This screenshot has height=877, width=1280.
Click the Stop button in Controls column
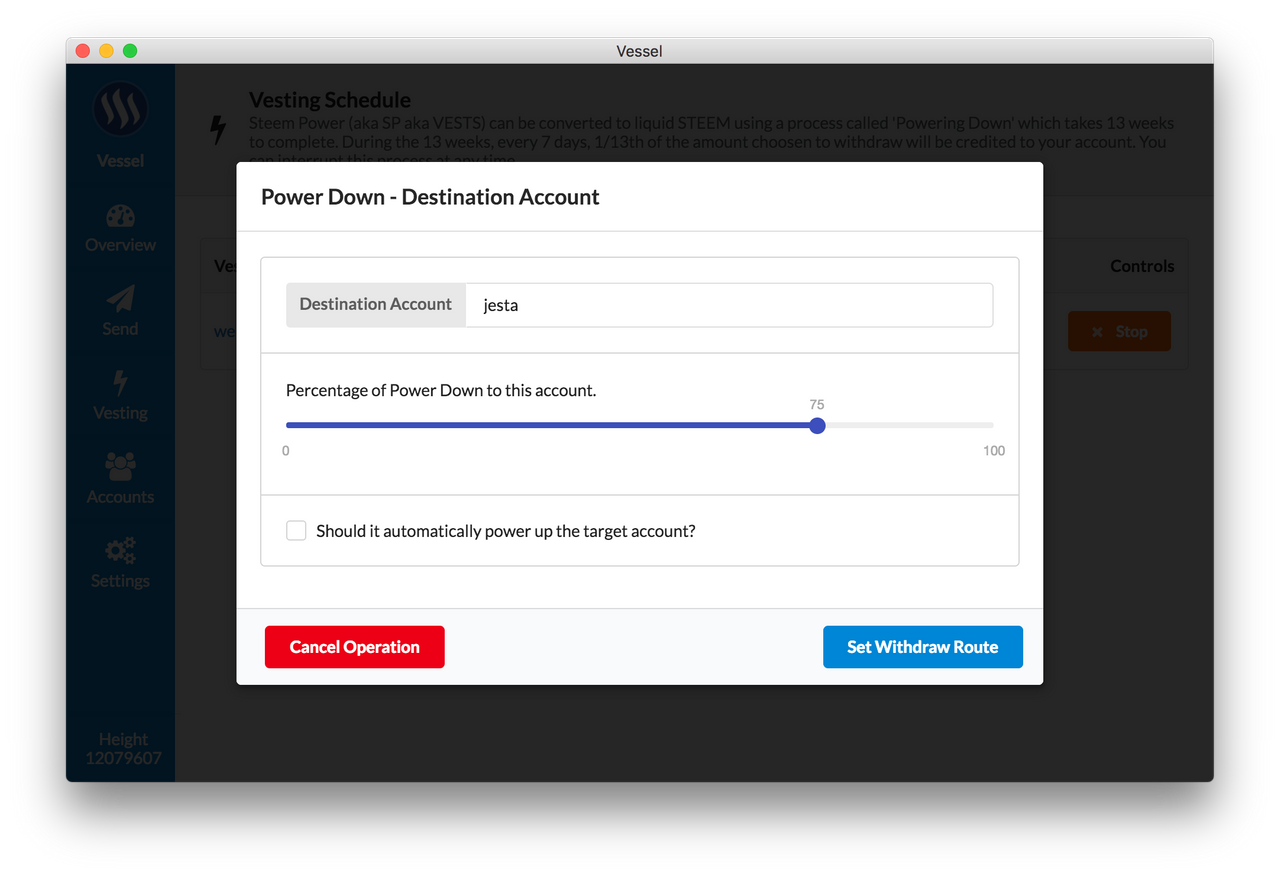tap(1119, 331)
